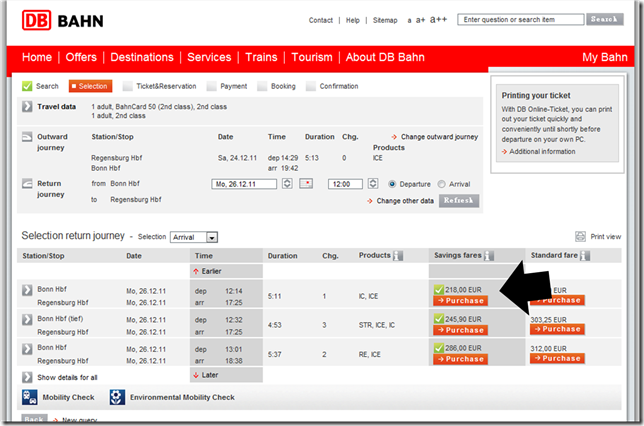Screen dimensions: 644x426
Task: Open the Sitemap link
Action: (385, 20)
